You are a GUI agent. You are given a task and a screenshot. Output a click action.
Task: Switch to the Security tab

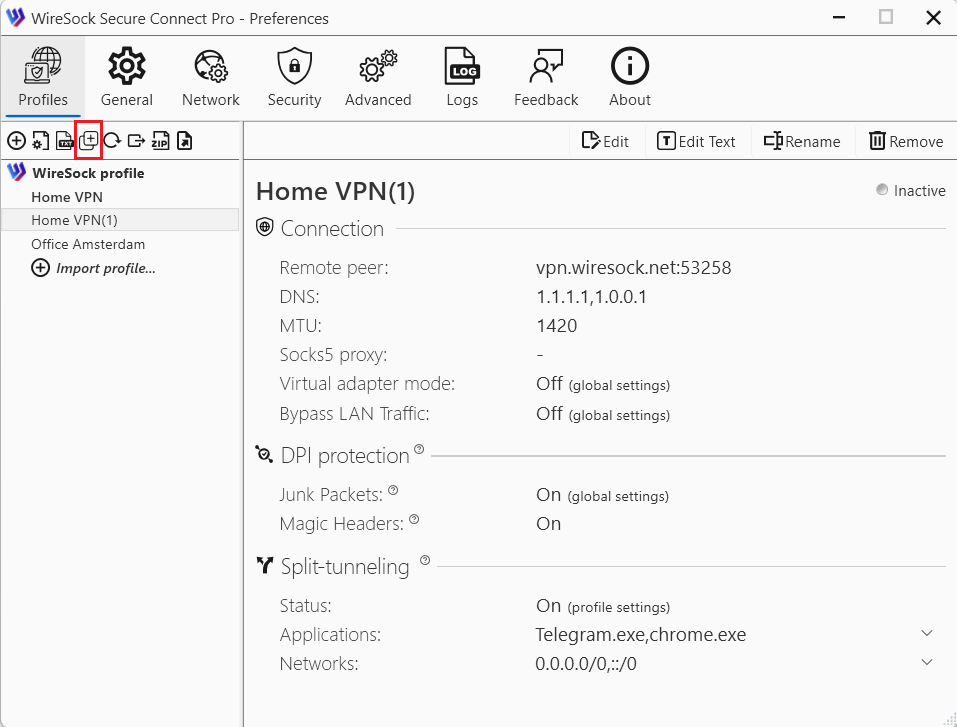coord(294,75)
